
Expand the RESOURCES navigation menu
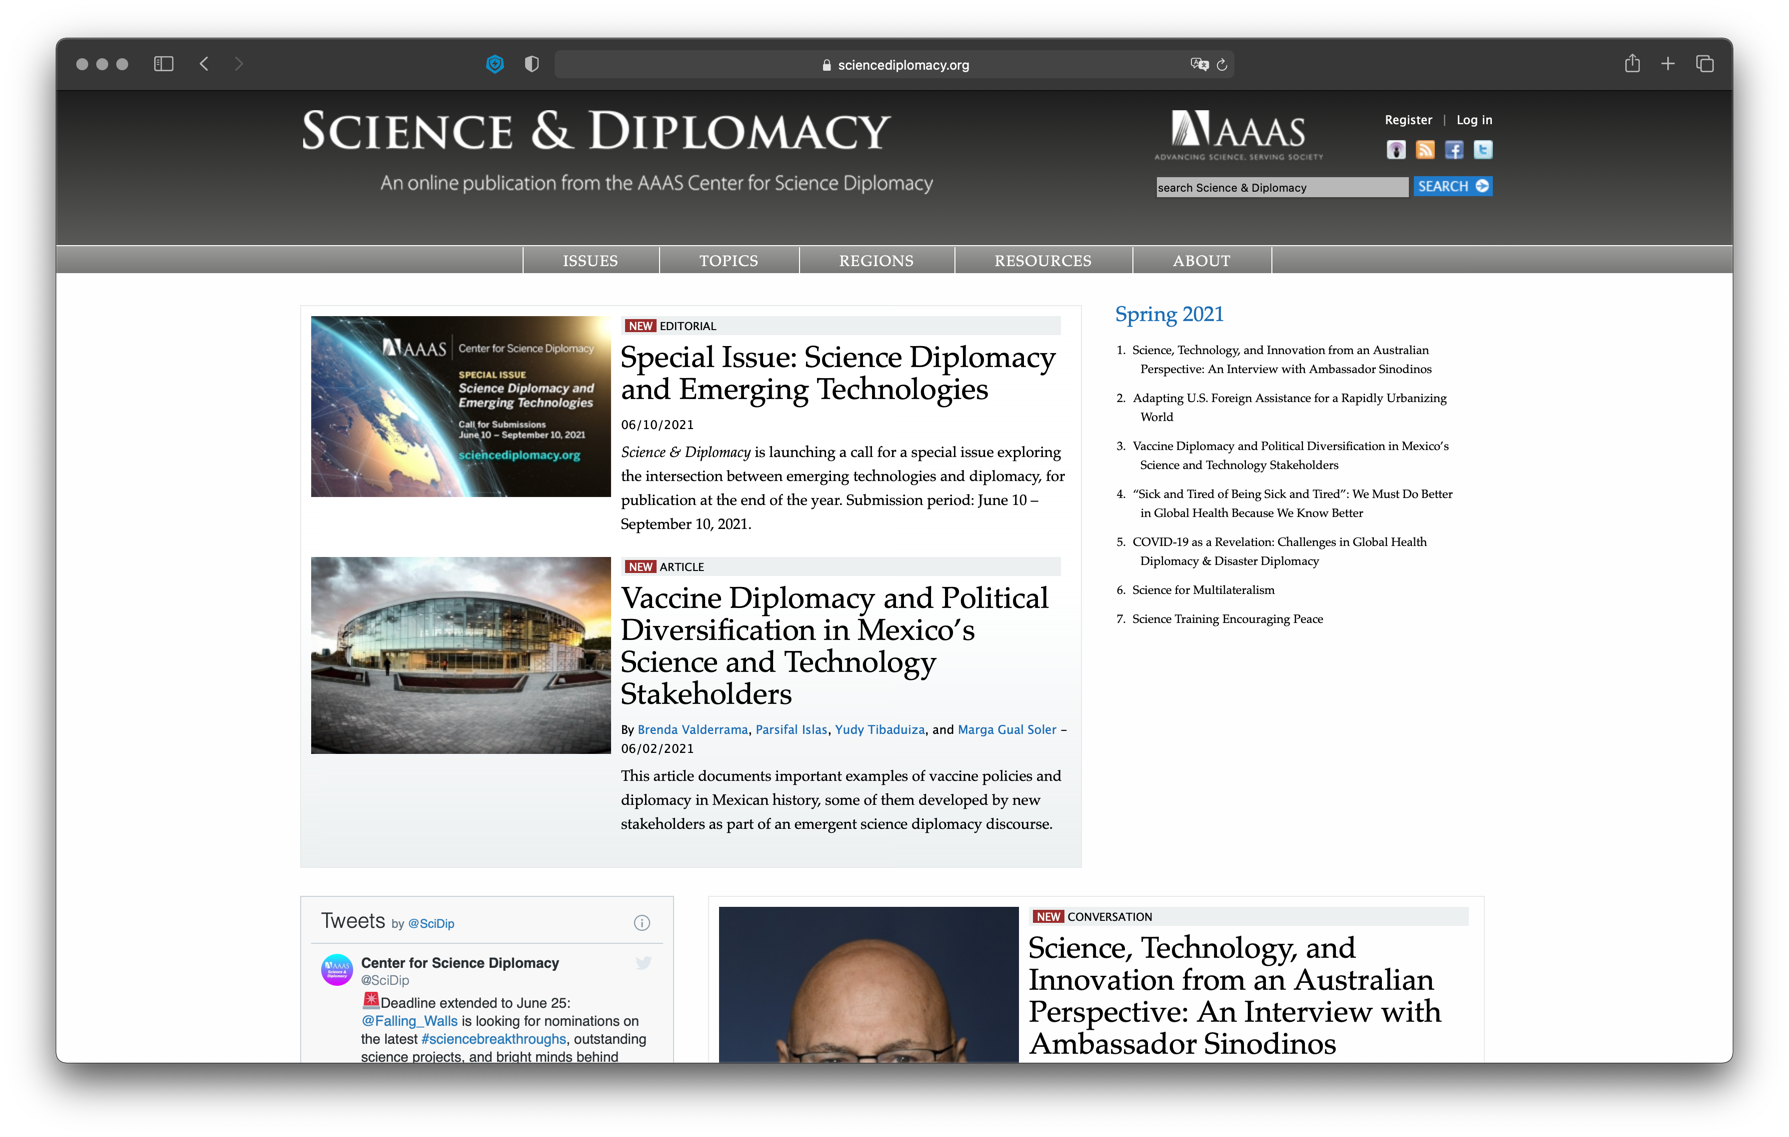pyautogui.click(x=1042, y=261)
